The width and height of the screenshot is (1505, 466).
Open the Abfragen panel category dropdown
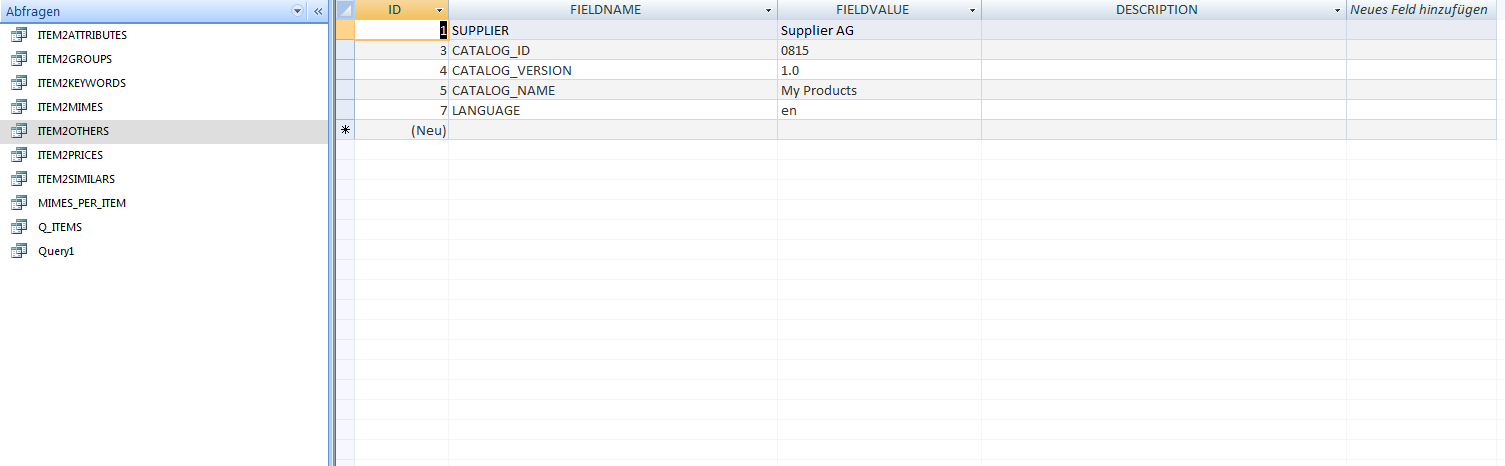point(297,11)
